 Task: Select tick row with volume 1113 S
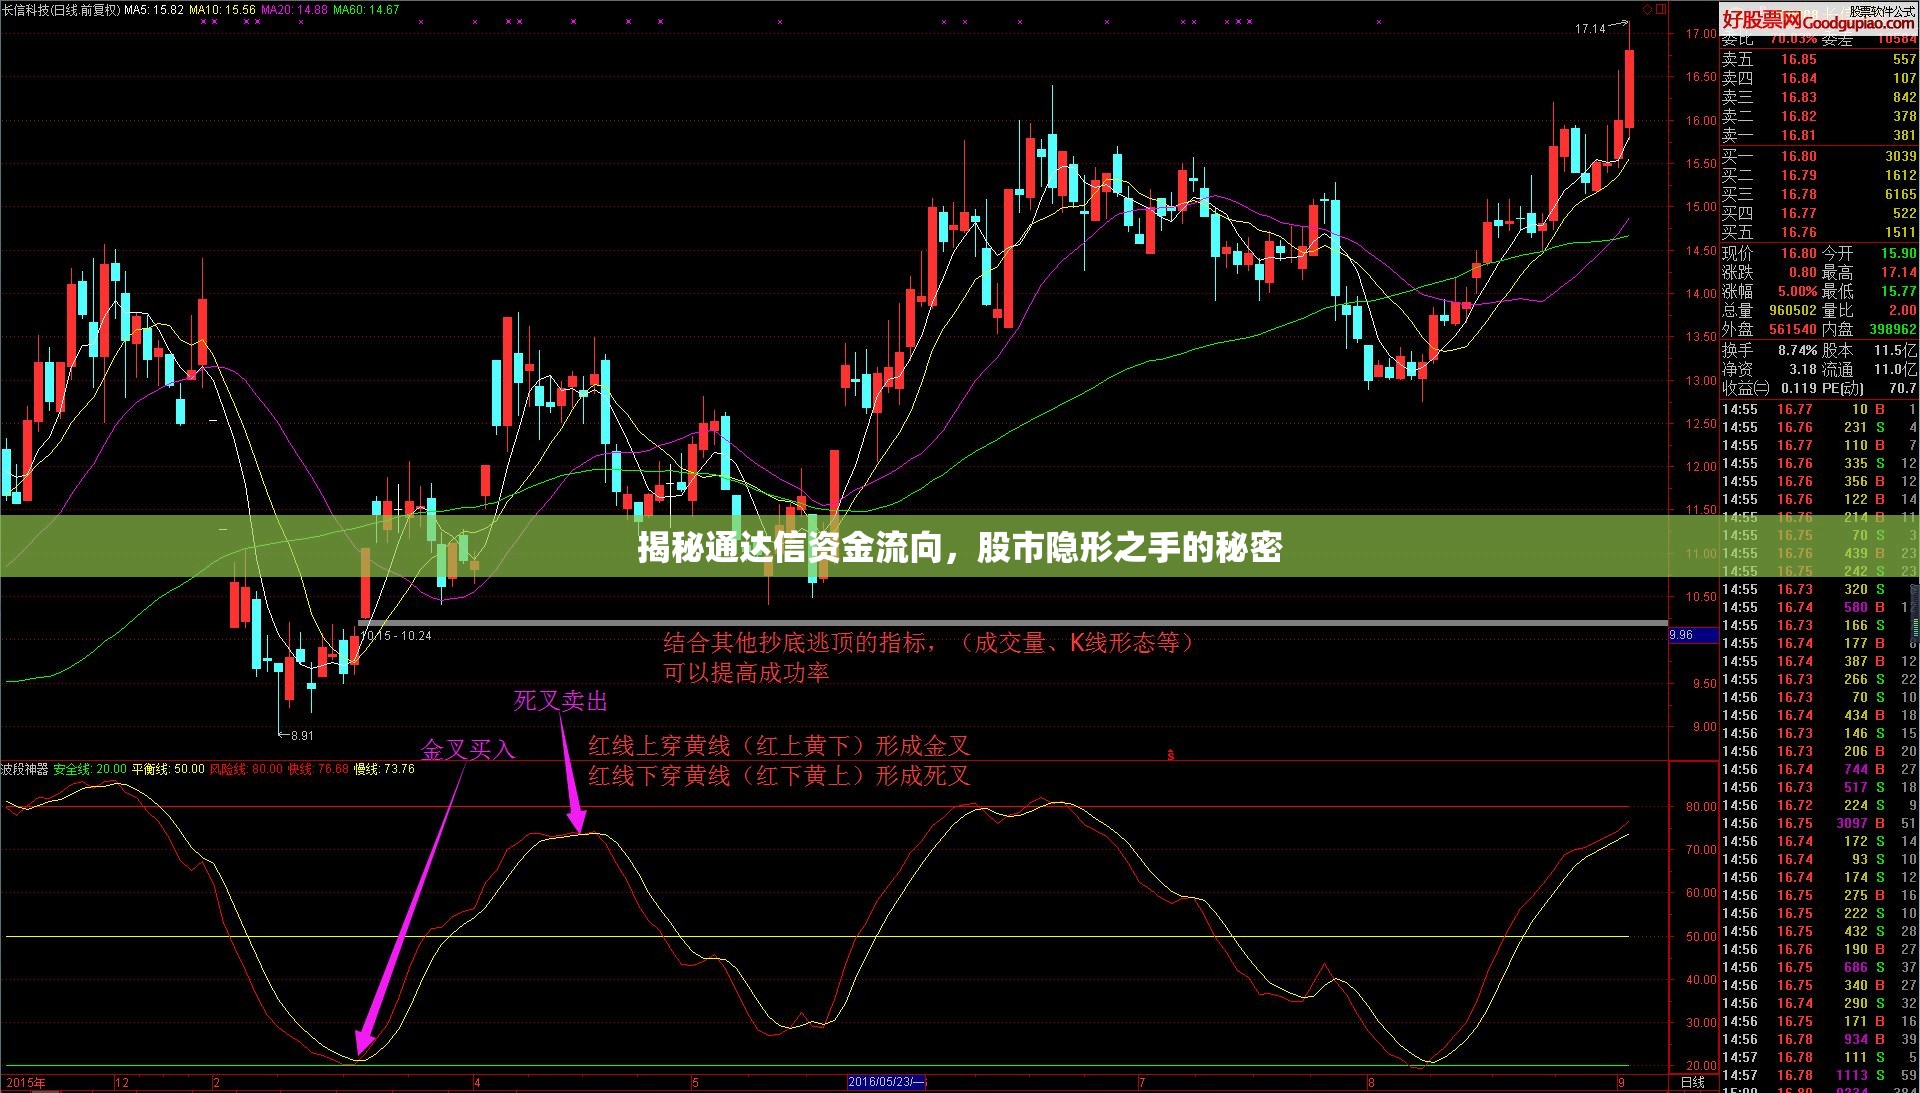click(x=1819, y=1076)
